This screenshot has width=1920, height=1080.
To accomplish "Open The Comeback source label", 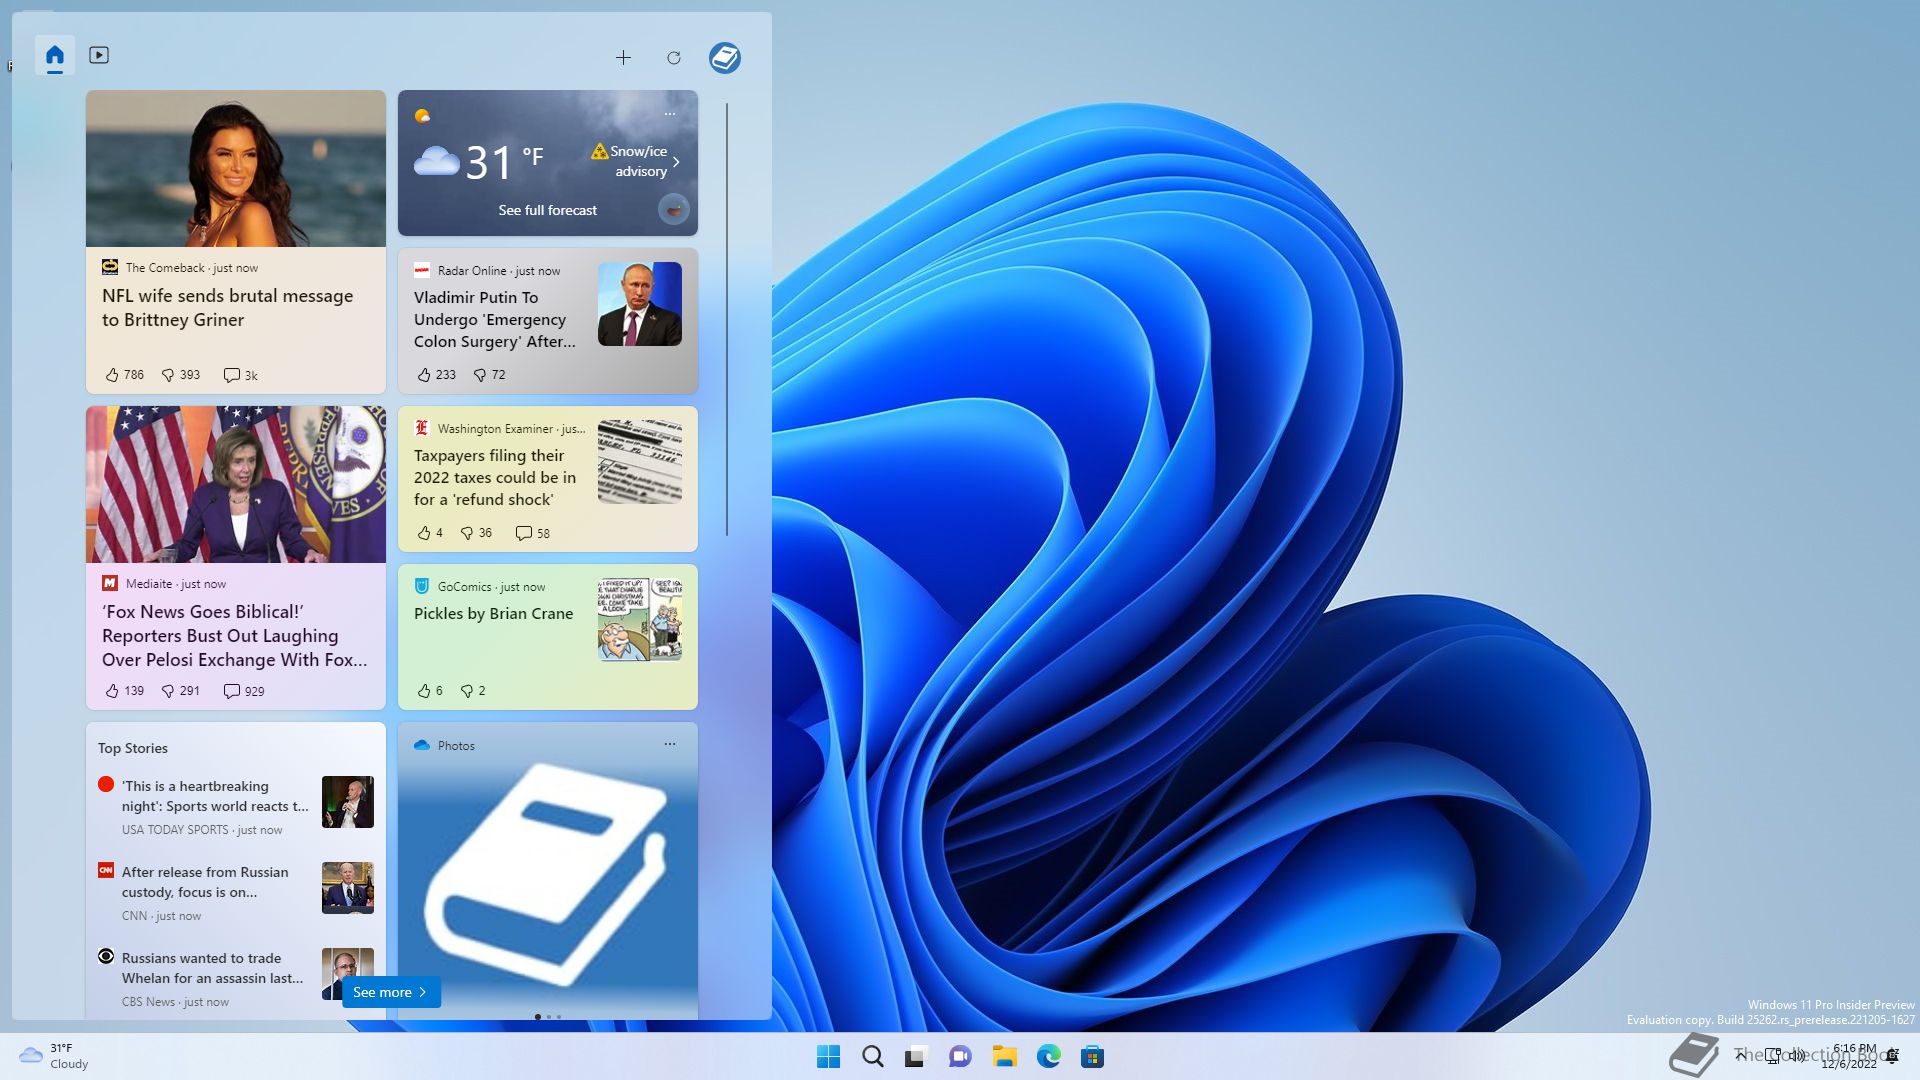I will click(x=165, y=268).
